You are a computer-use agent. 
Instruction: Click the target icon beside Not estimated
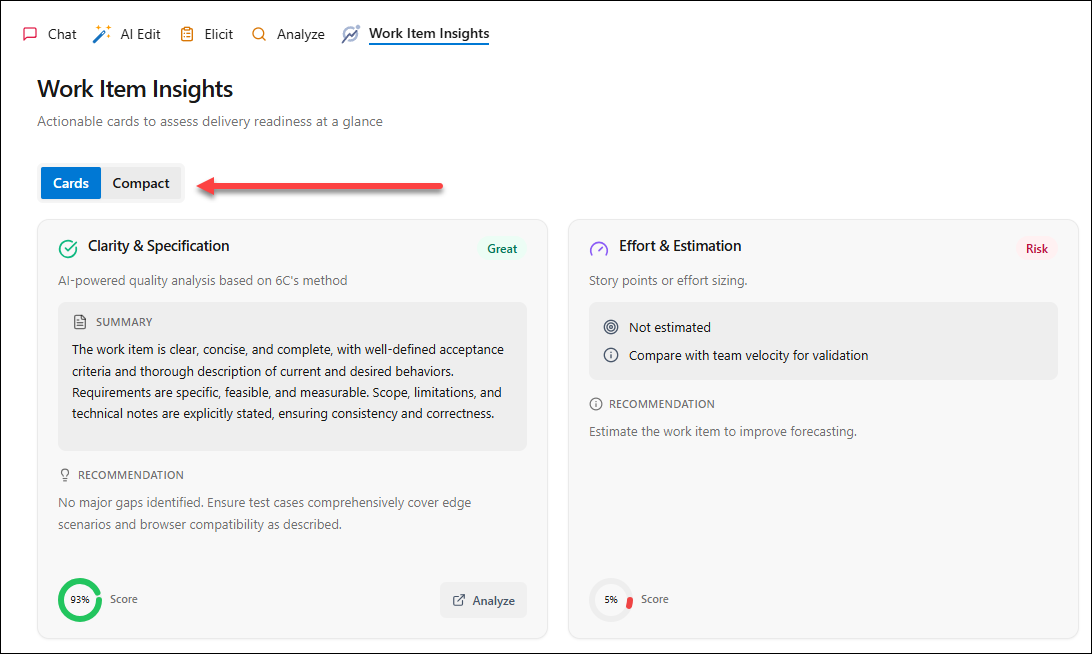[611, 327]
